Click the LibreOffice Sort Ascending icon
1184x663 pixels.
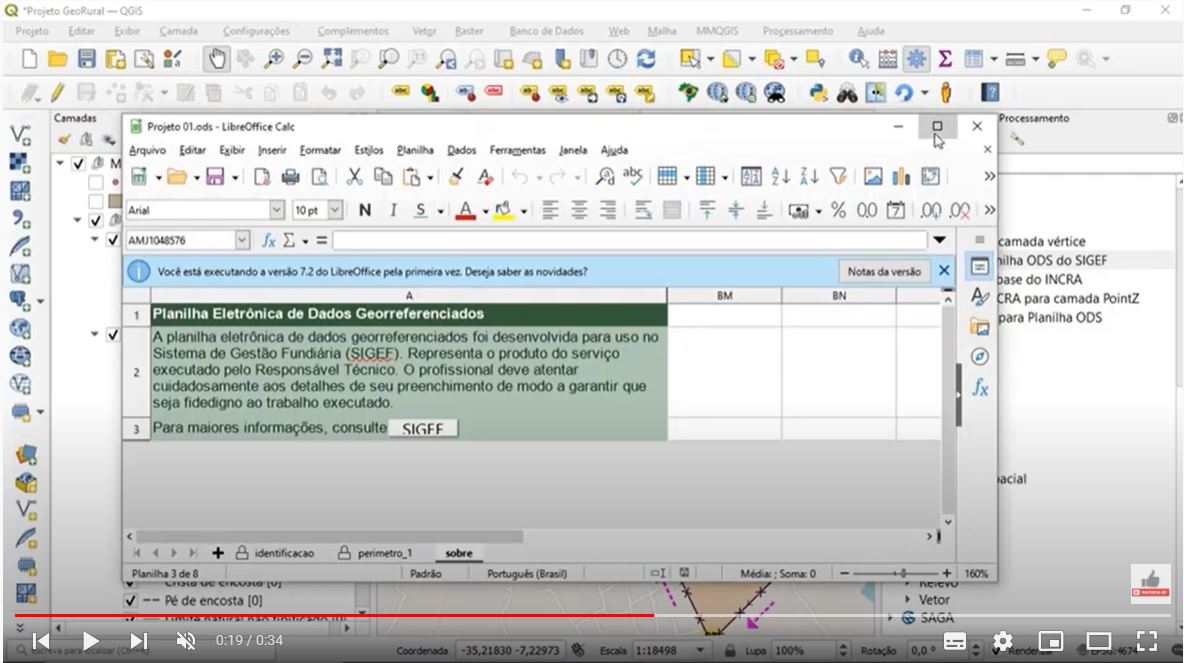tap(780, 177)
